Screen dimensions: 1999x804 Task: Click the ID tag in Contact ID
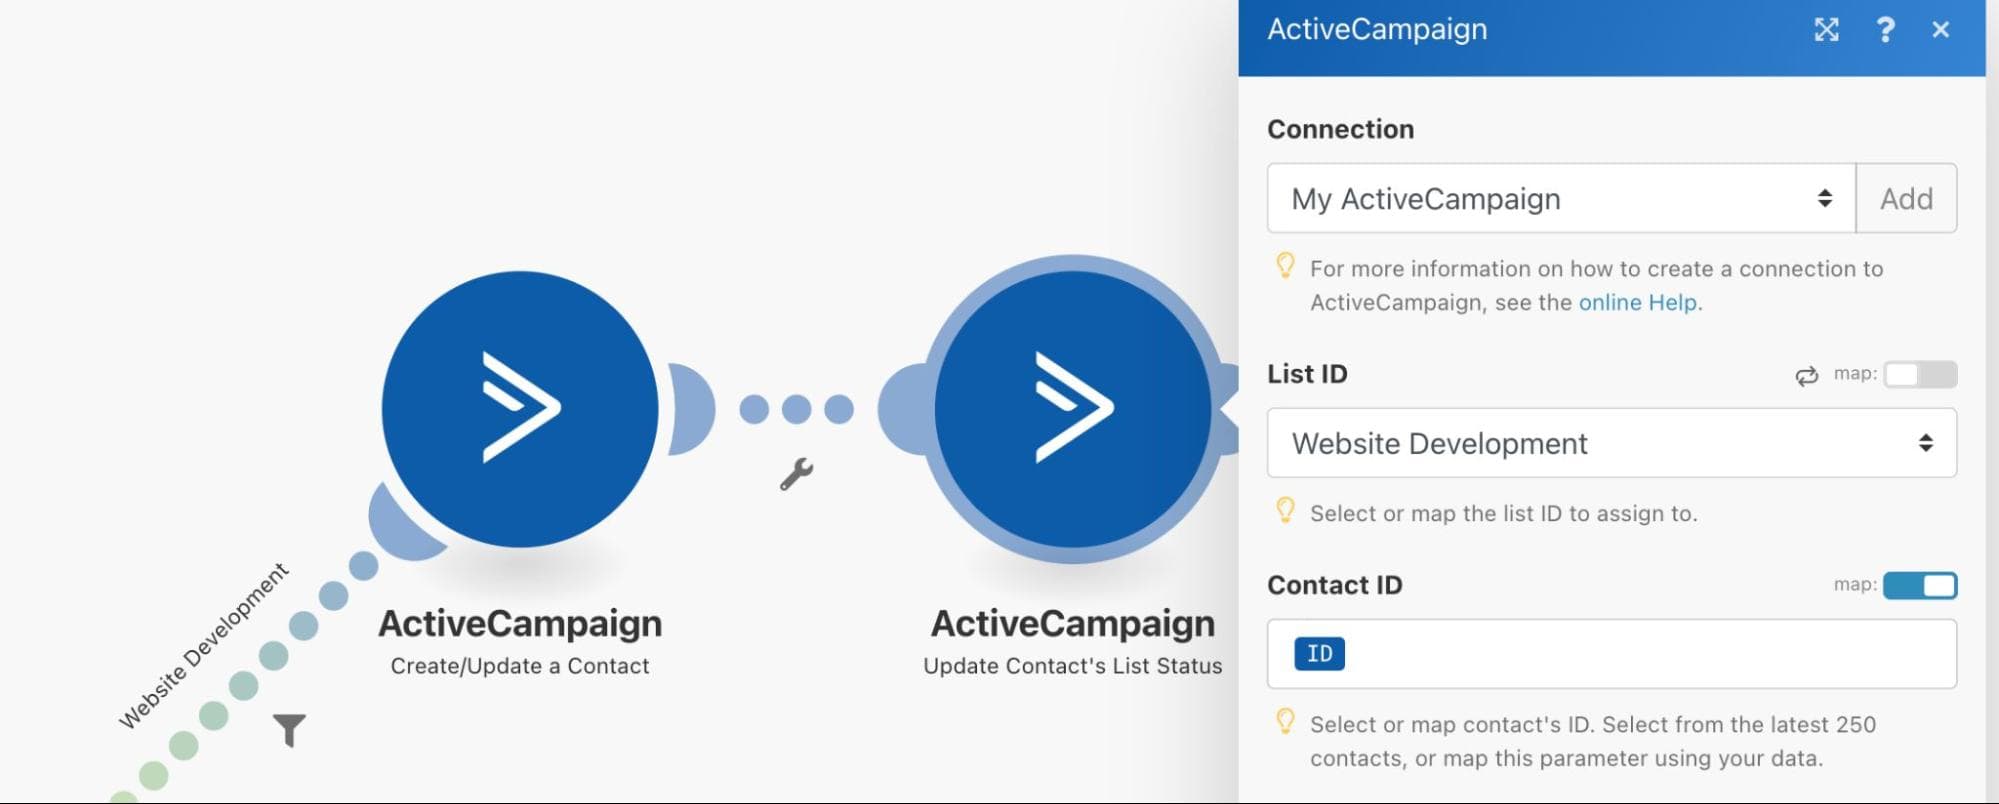pyautogui.click(x=1319, y=654)
